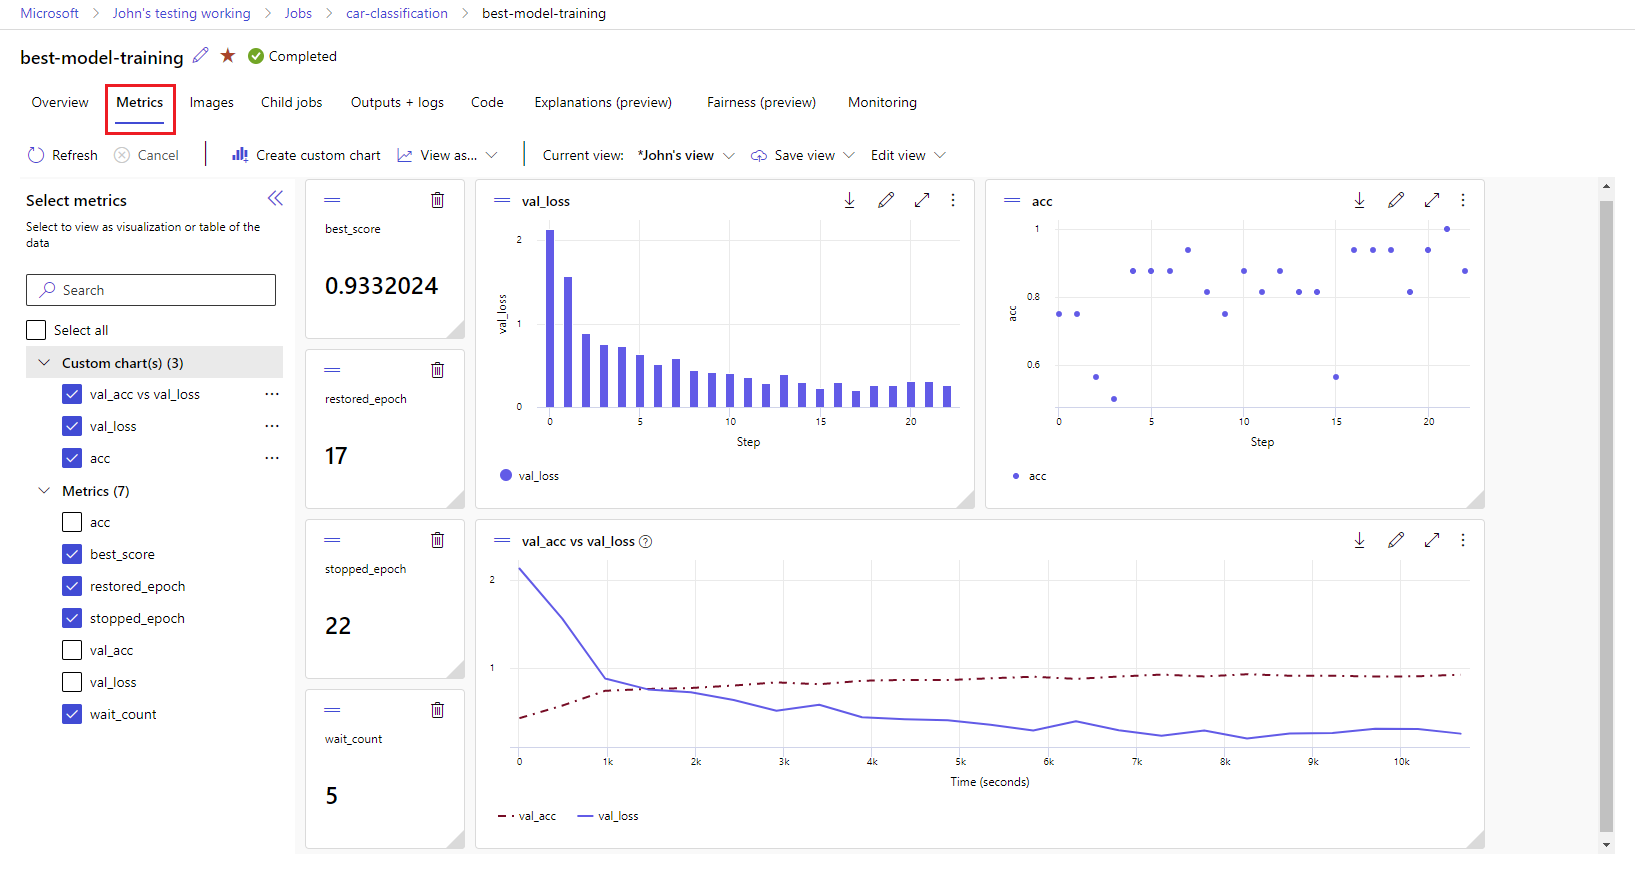The height and width of the screenshot is (871, 1635).
Task: Uncheck the best_score metric checkbox
Action: click(x=72, y=554)
